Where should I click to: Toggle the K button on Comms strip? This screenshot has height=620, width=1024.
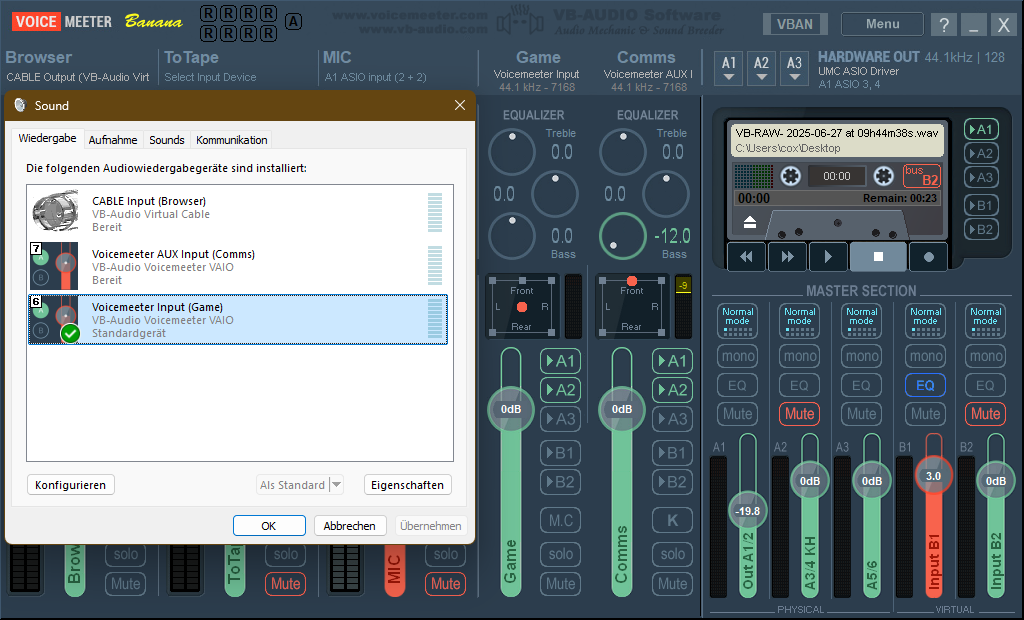[x=673, y=520]
